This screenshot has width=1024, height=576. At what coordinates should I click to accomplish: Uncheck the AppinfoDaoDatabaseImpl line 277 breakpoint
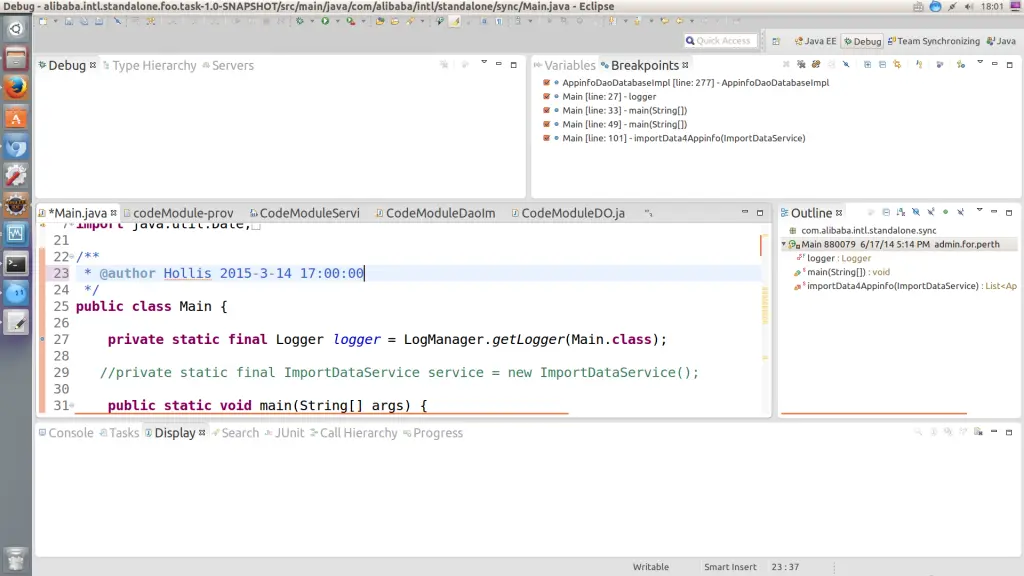pyautogui.click(x=545, y=82)
